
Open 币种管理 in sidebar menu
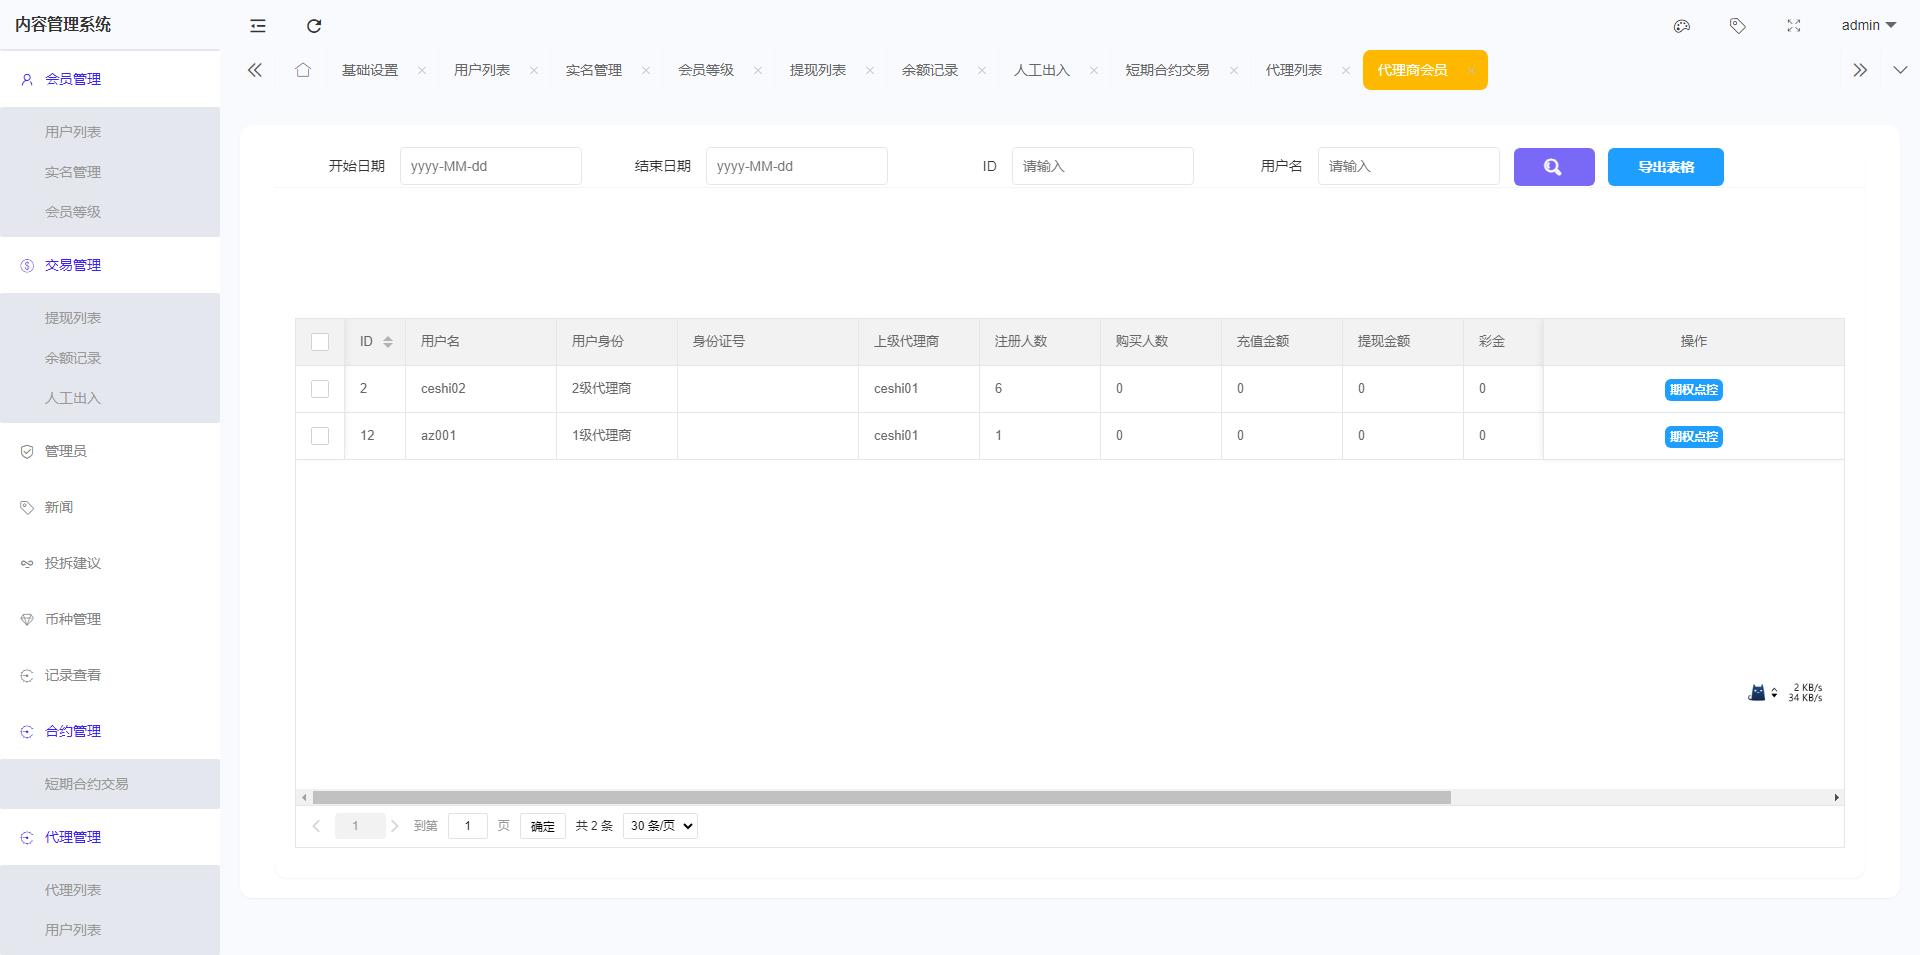73,619
